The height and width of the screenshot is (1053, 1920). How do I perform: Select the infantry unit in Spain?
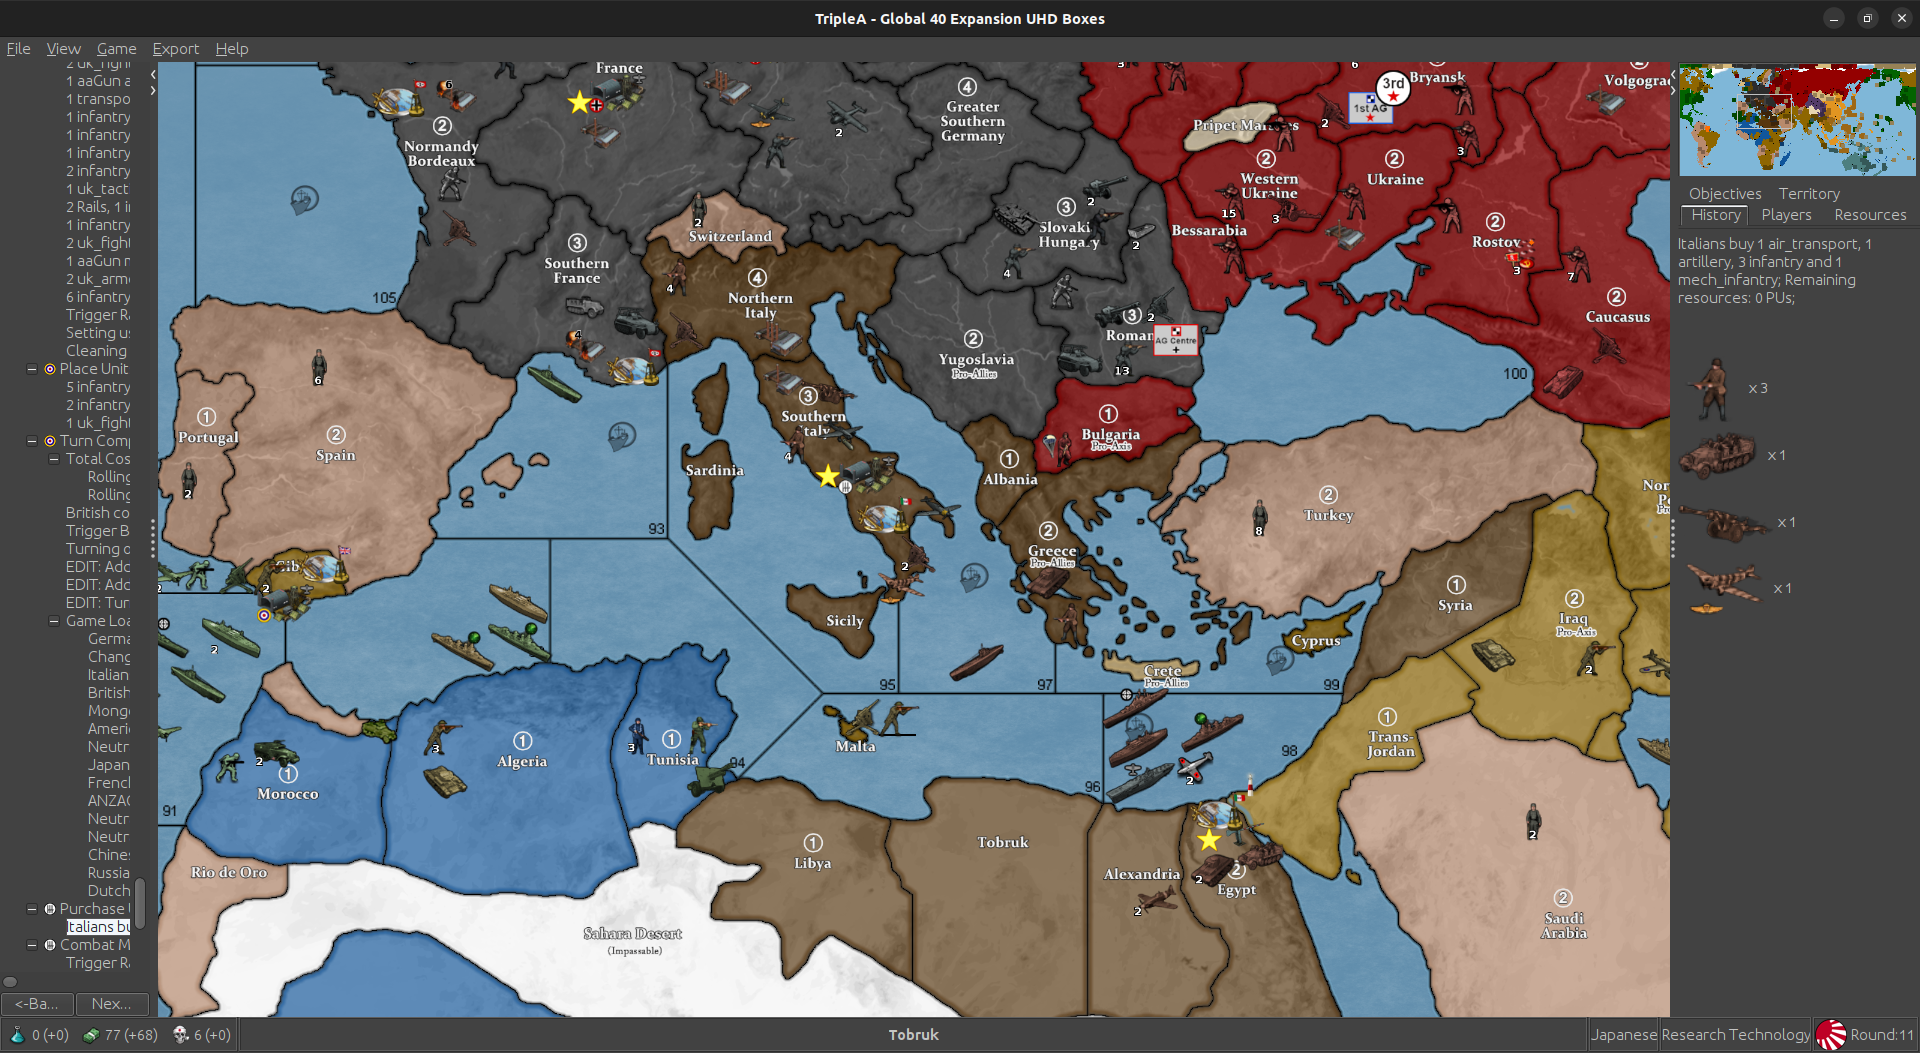point(319,366)
